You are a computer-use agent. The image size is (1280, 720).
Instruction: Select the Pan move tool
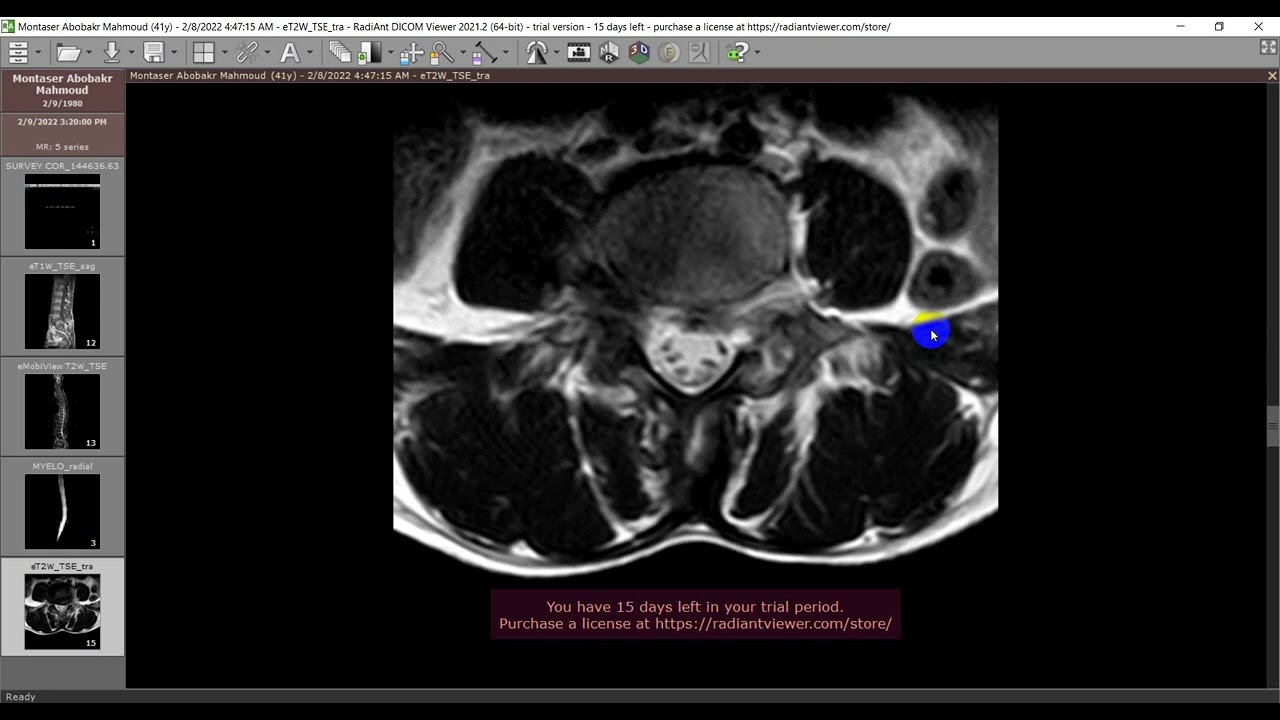pos(411,52)
